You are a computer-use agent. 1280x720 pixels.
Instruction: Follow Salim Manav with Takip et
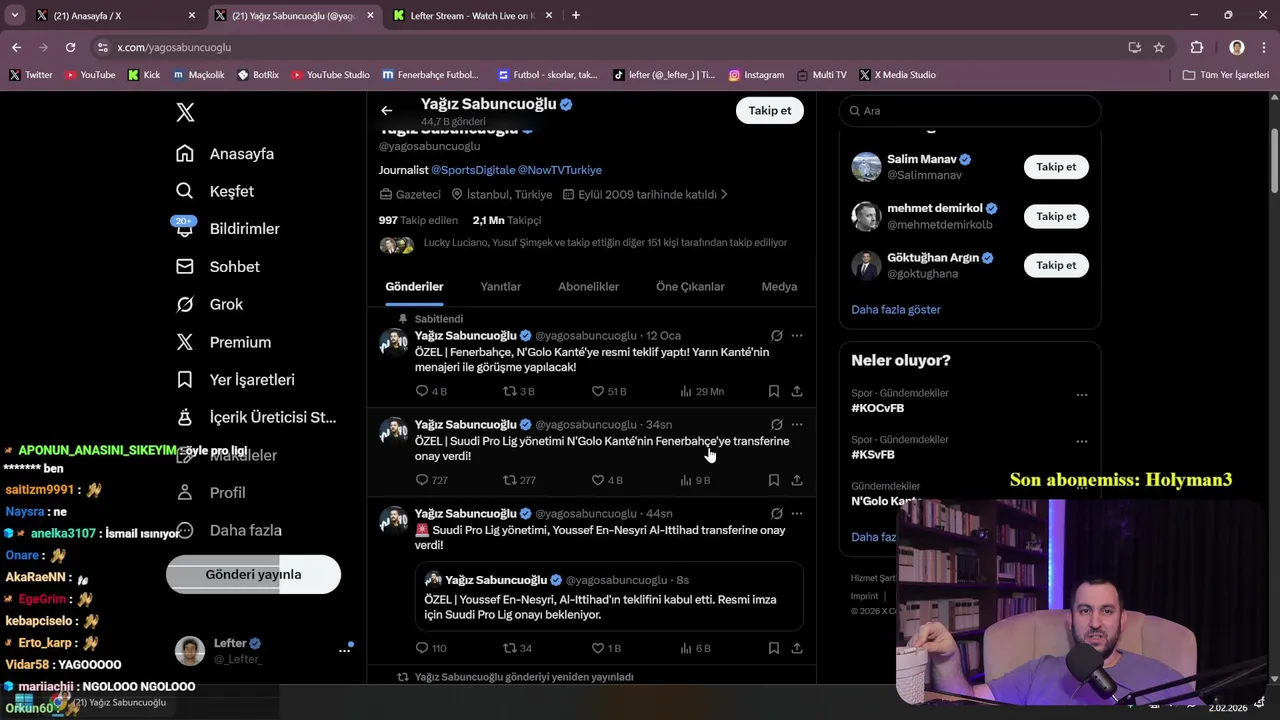point(1056,167)
